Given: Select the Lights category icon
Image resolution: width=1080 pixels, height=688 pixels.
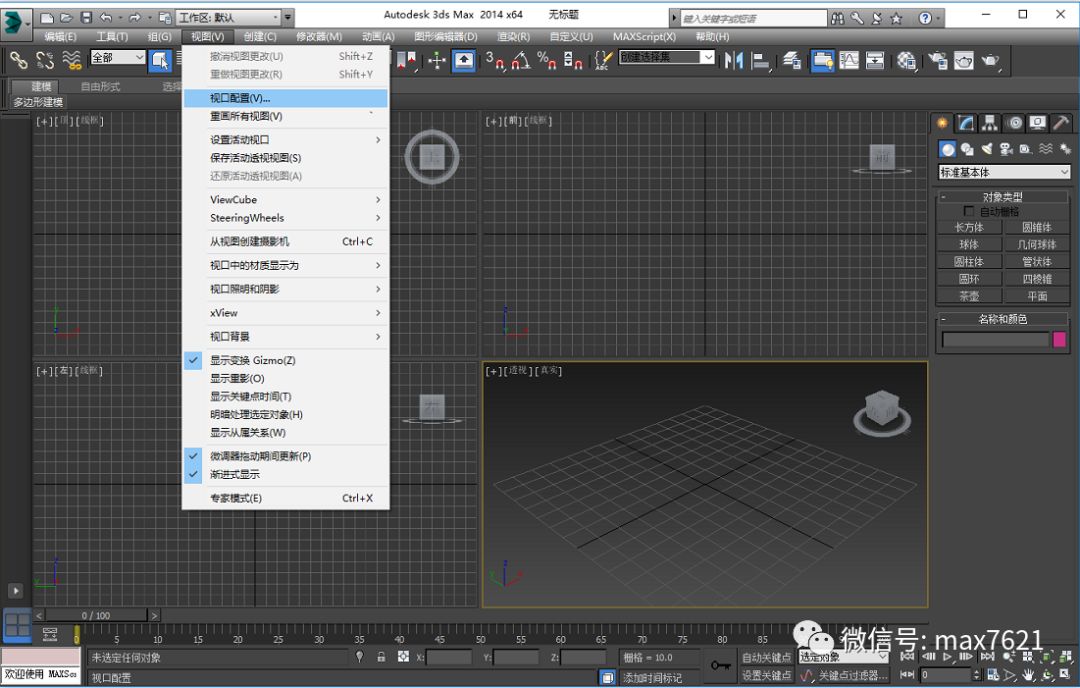Looking at the screenshot, I should [987, 149].
